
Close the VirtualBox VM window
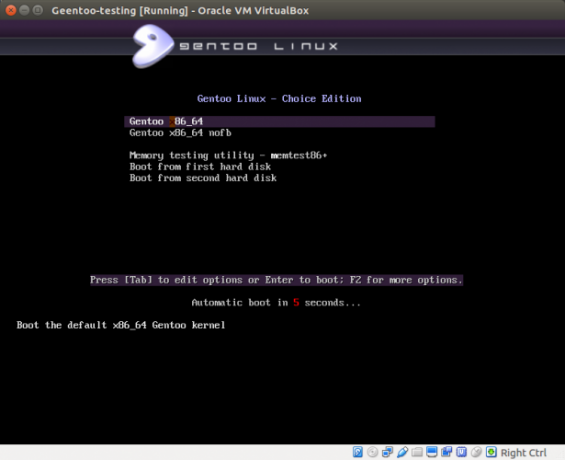(11, 10)
